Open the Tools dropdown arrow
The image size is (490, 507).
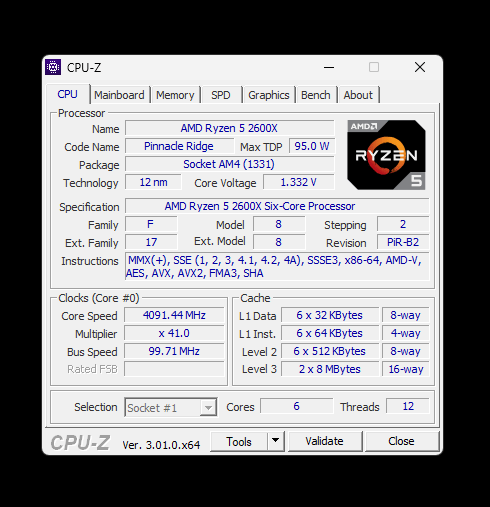(275, 441)
